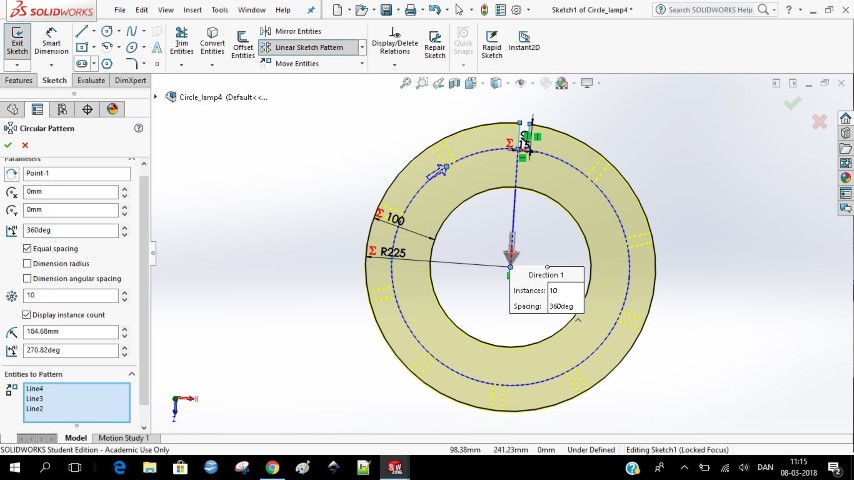Expand the Circle_lamp4 tree node

(156, 97)
